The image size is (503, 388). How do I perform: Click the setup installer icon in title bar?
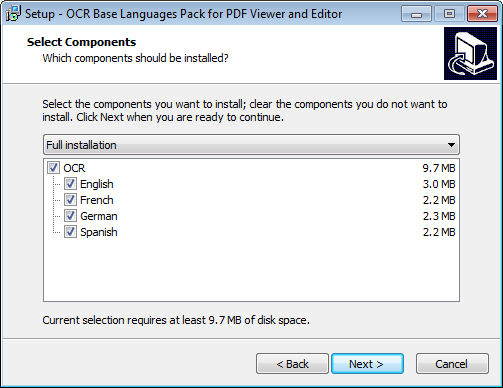pyautogui.click(x=13, y=14)
